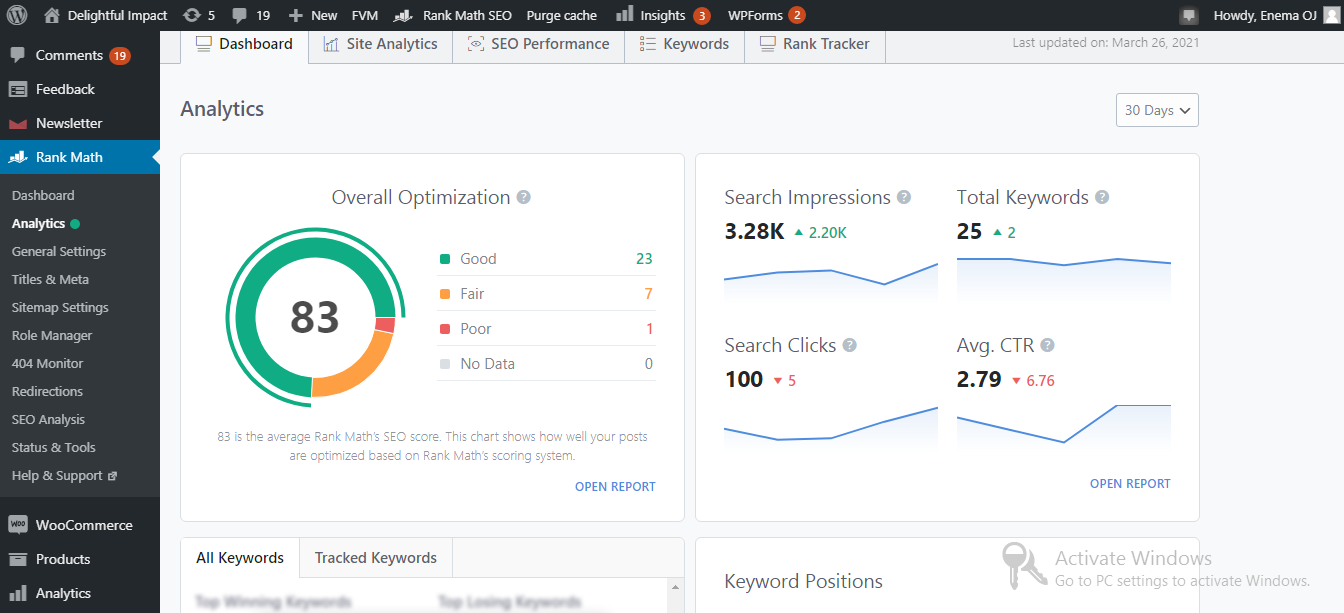Image resolution: width=1344 pixels, height=613 pixels.
Task: Select the All Keywords tab
Action: tap(240, 558)
